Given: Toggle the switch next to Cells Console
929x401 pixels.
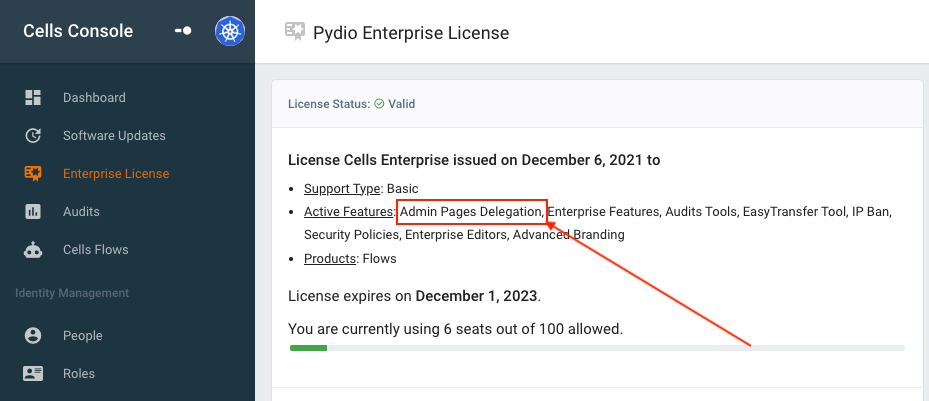Looking at the screenshot, I should (183, 31).
